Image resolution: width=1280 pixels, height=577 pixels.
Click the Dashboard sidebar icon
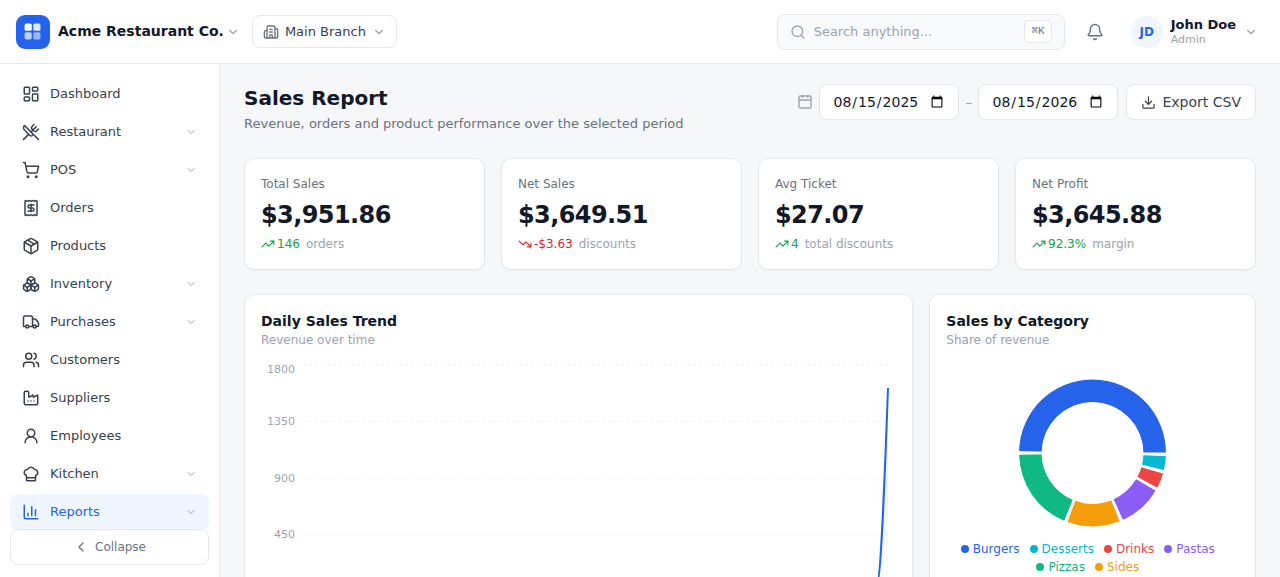coord(31,94)
